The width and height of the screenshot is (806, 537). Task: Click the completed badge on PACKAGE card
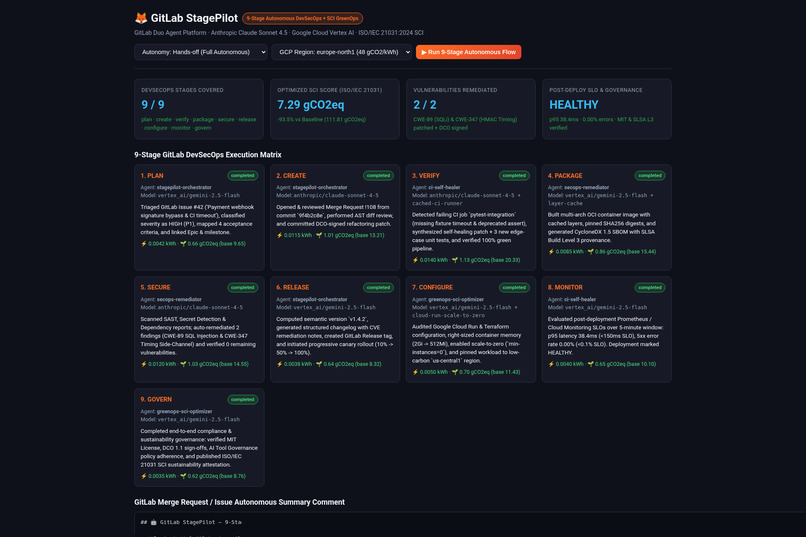(650, 176)
